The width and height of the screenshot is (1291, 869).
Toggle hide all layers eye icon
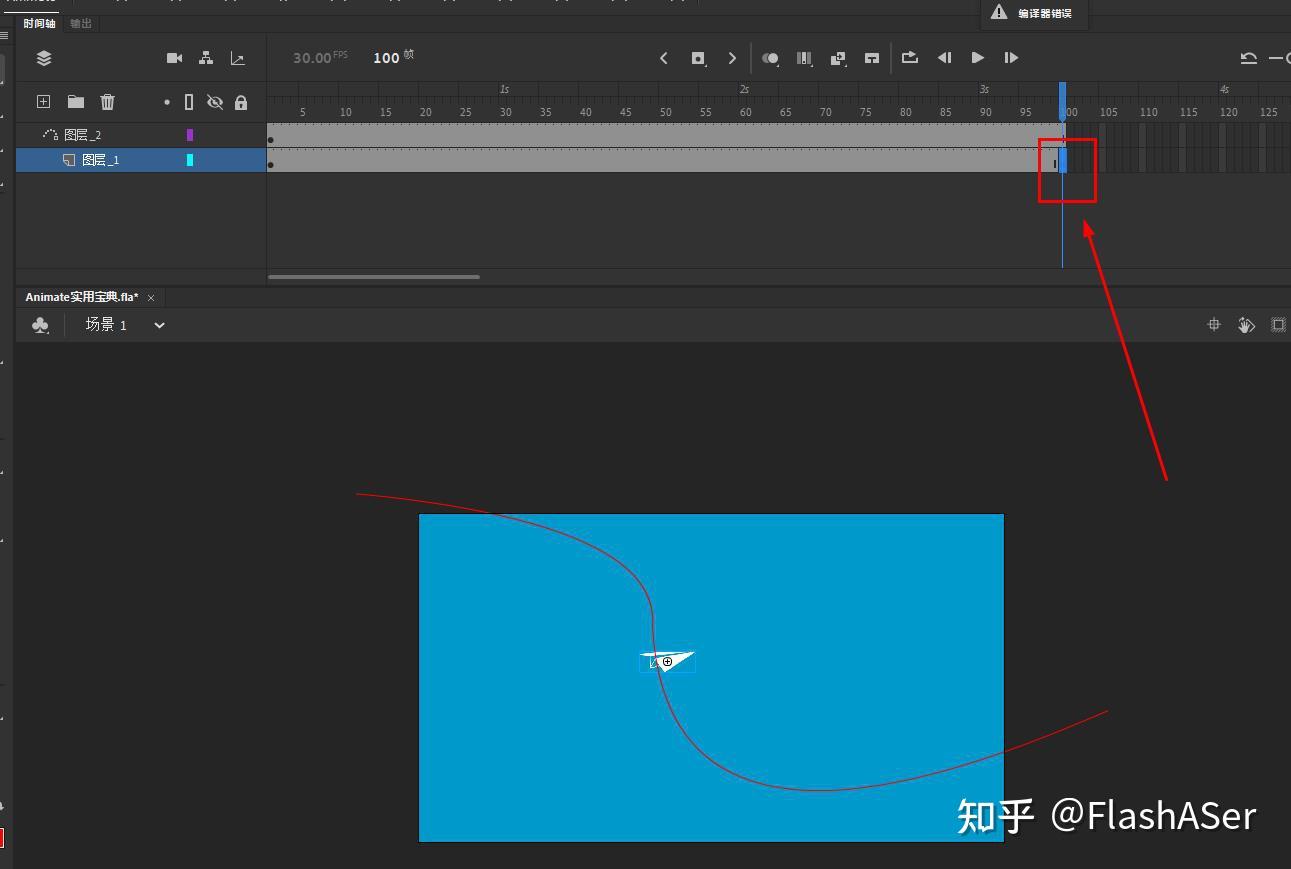click(214, 102)
